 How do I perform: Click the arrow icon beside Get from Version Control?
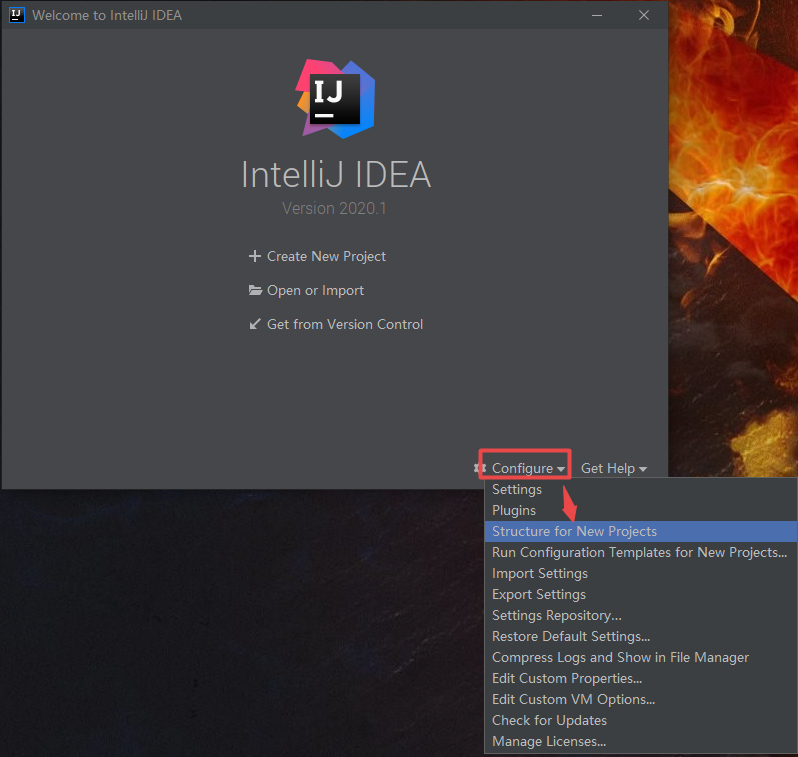[254, 324]
